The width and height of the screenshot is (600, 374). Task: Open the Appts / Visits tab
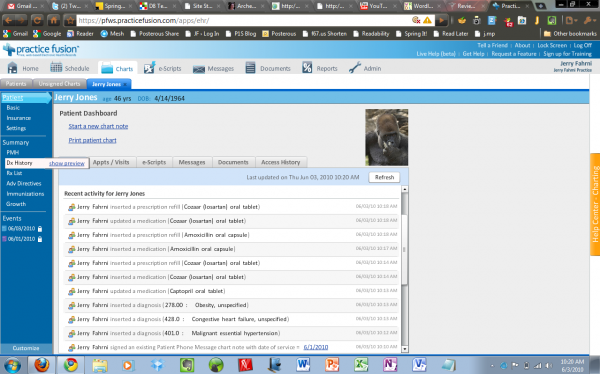(x=111, y=162)
